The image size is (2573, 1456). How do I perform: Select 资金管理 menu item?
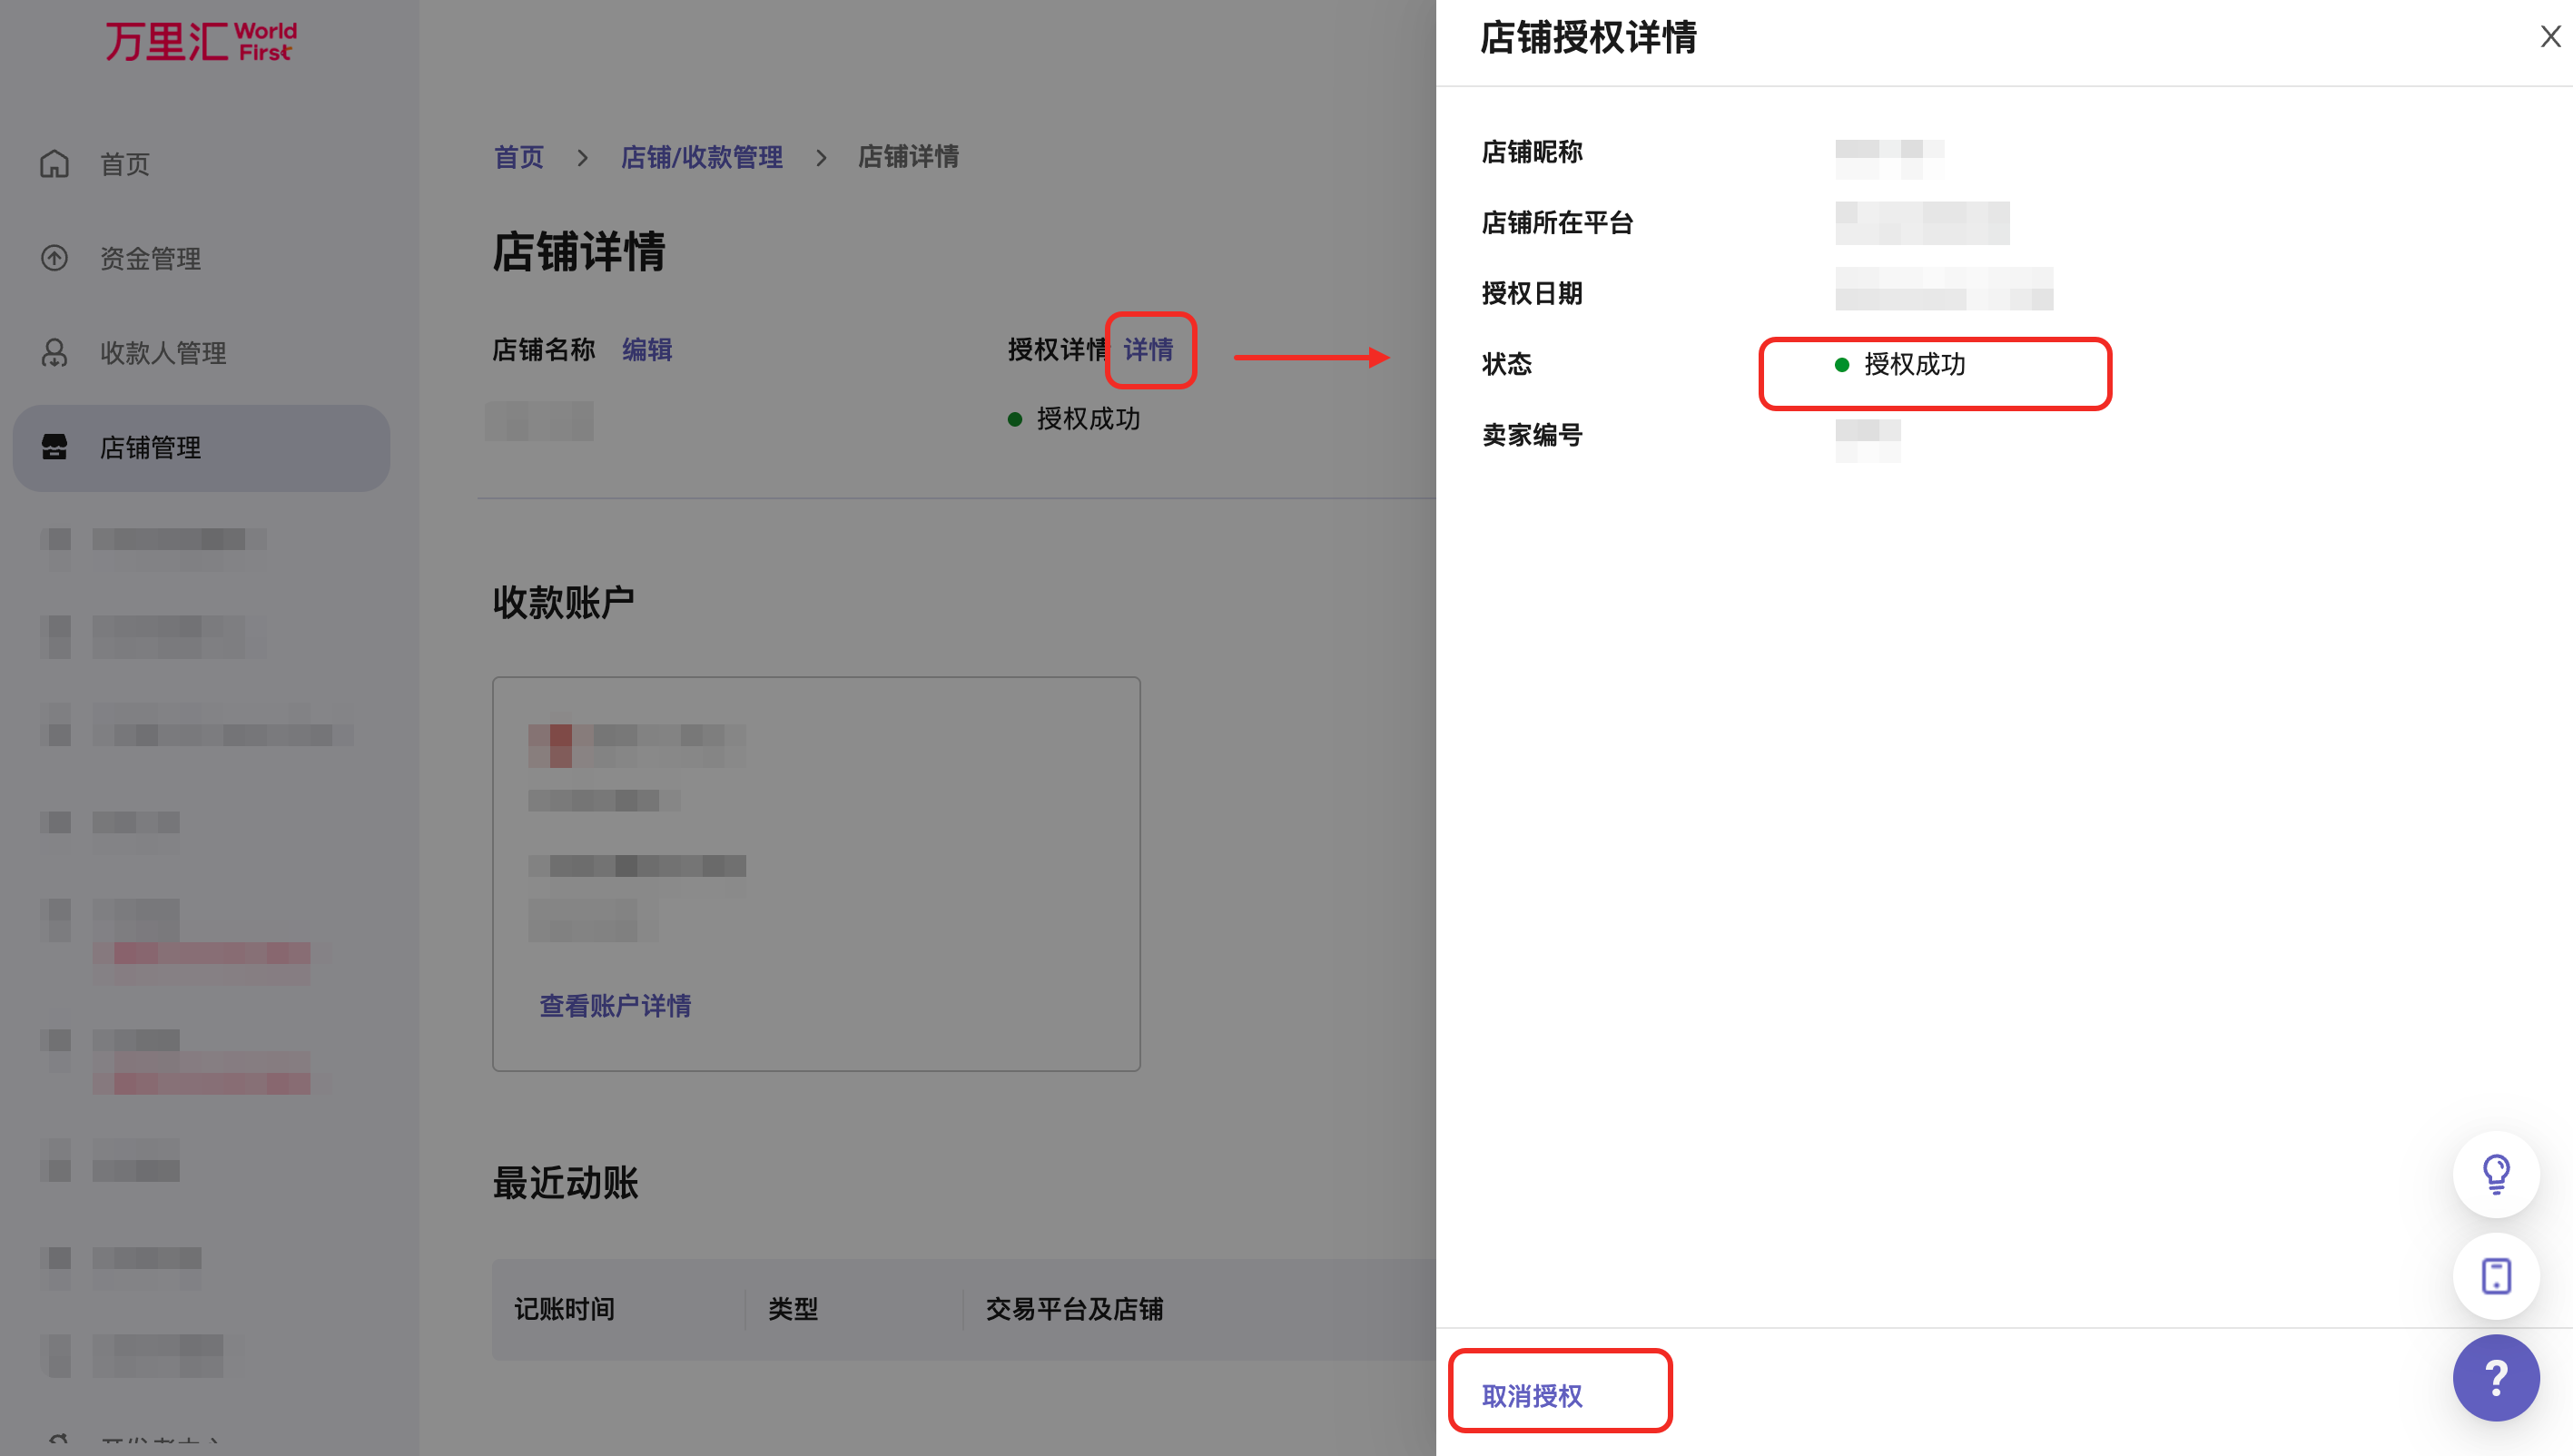[150, 258]
